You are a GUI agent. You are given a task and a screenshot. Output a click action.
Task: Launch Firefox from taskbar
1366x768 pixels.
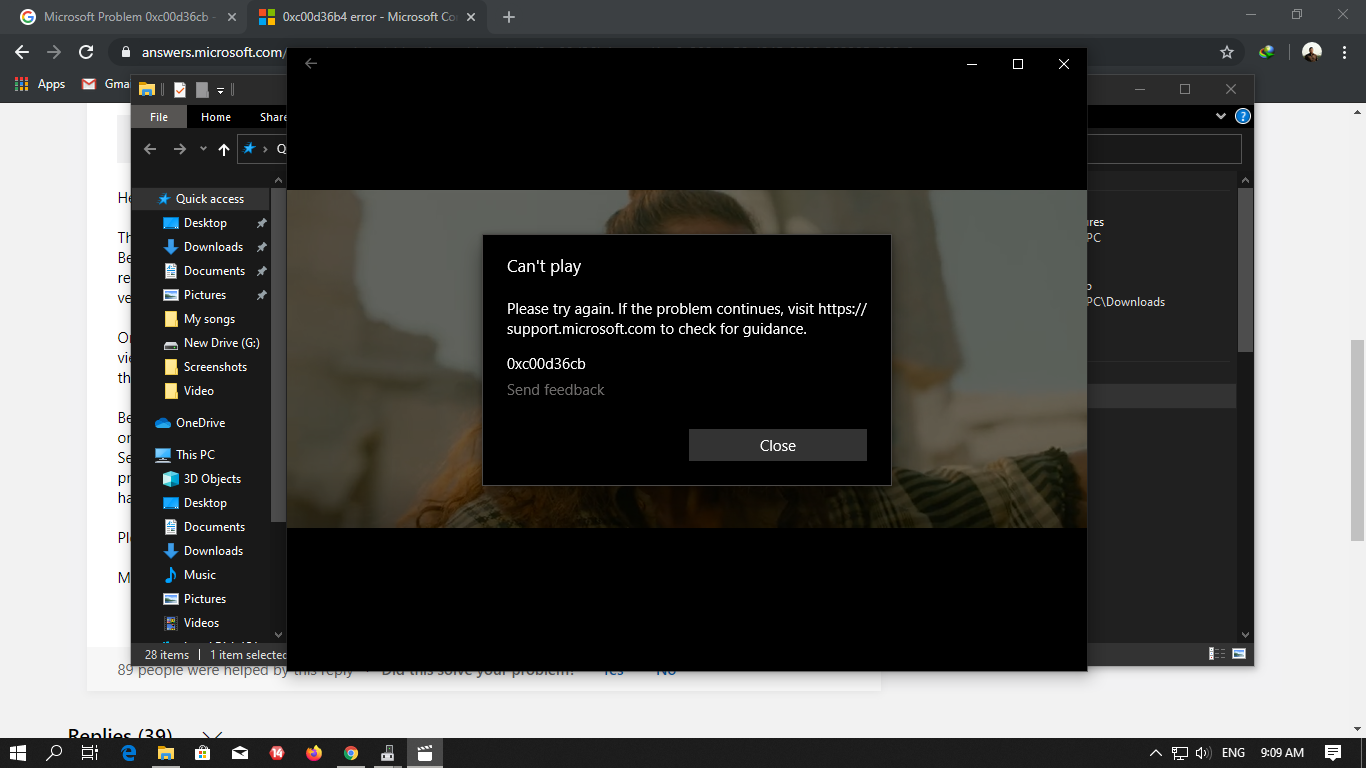314,753
